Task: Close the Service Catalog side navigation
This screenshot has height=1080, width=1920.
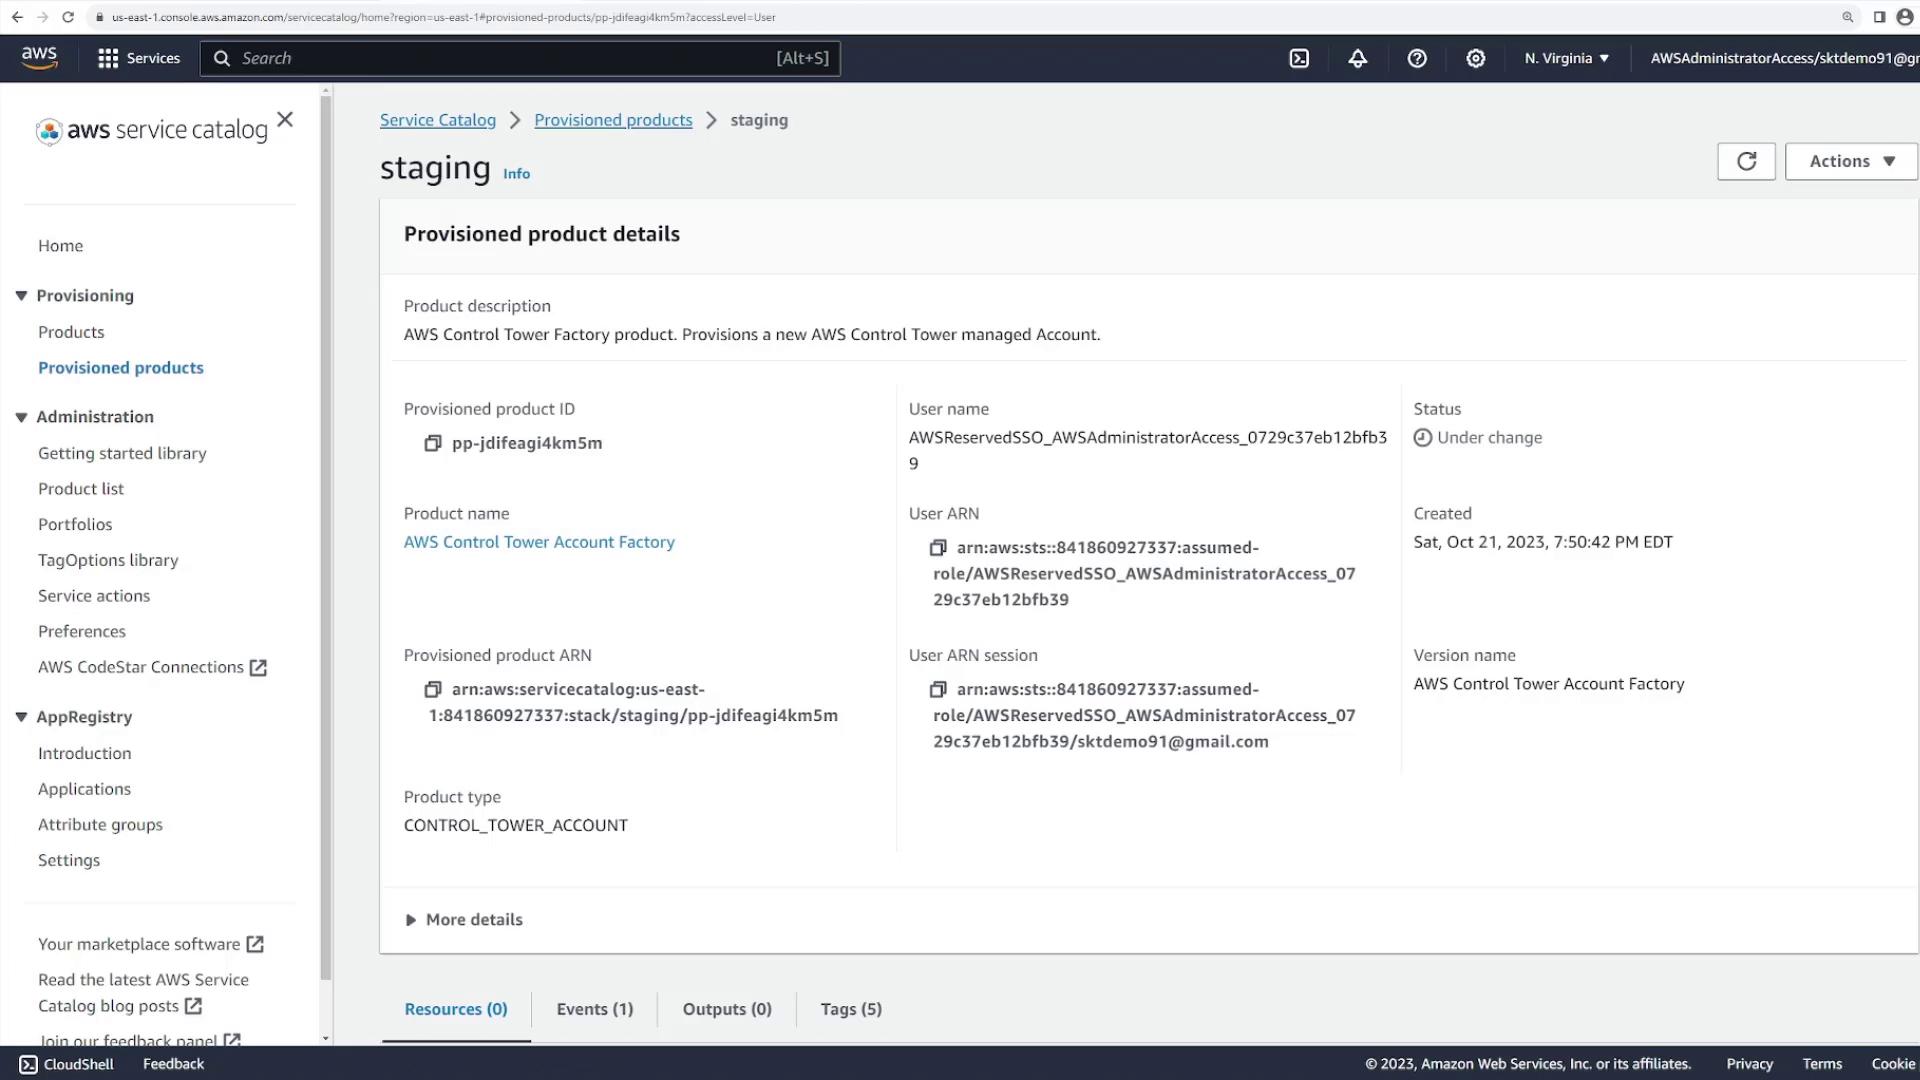Action: click(x=285, y=120)
